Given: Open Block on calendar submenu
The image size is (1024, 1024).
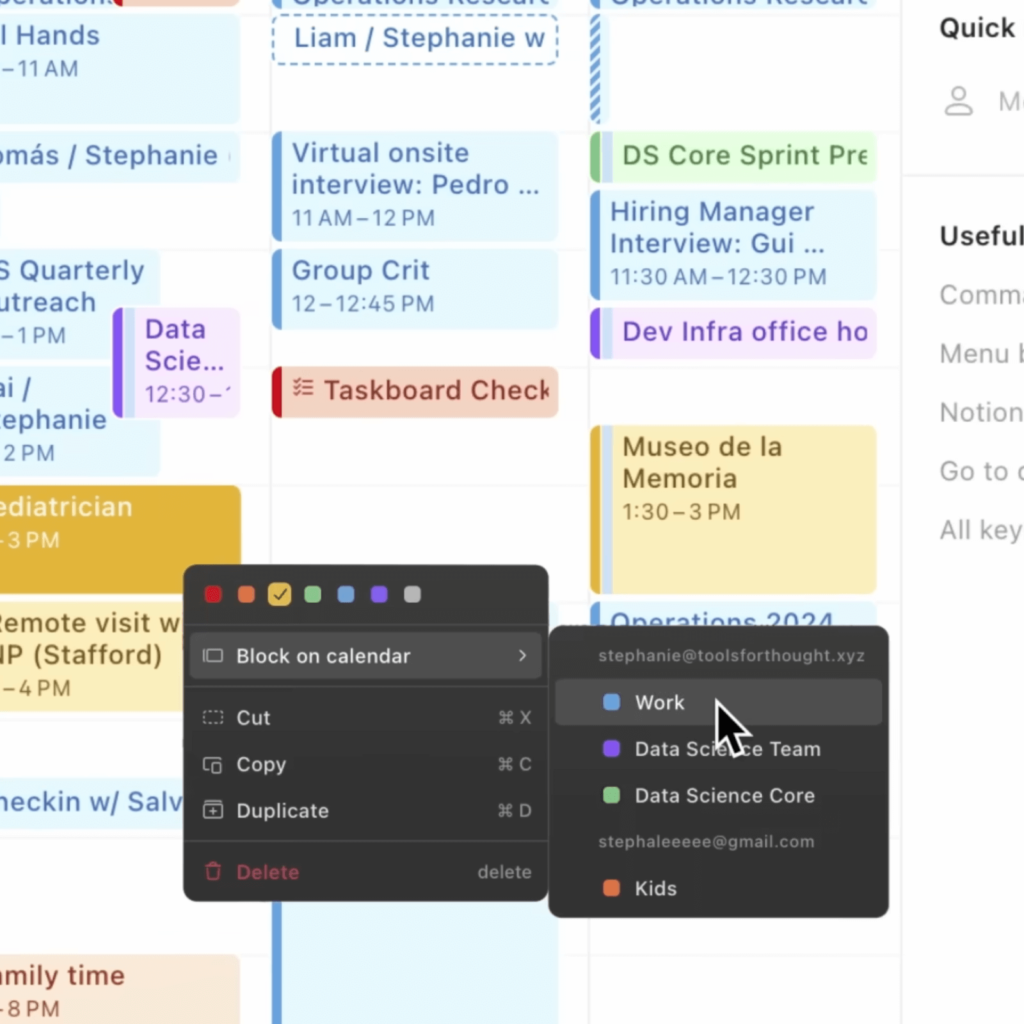Looking at the screenshot, I should click(366, 656).
